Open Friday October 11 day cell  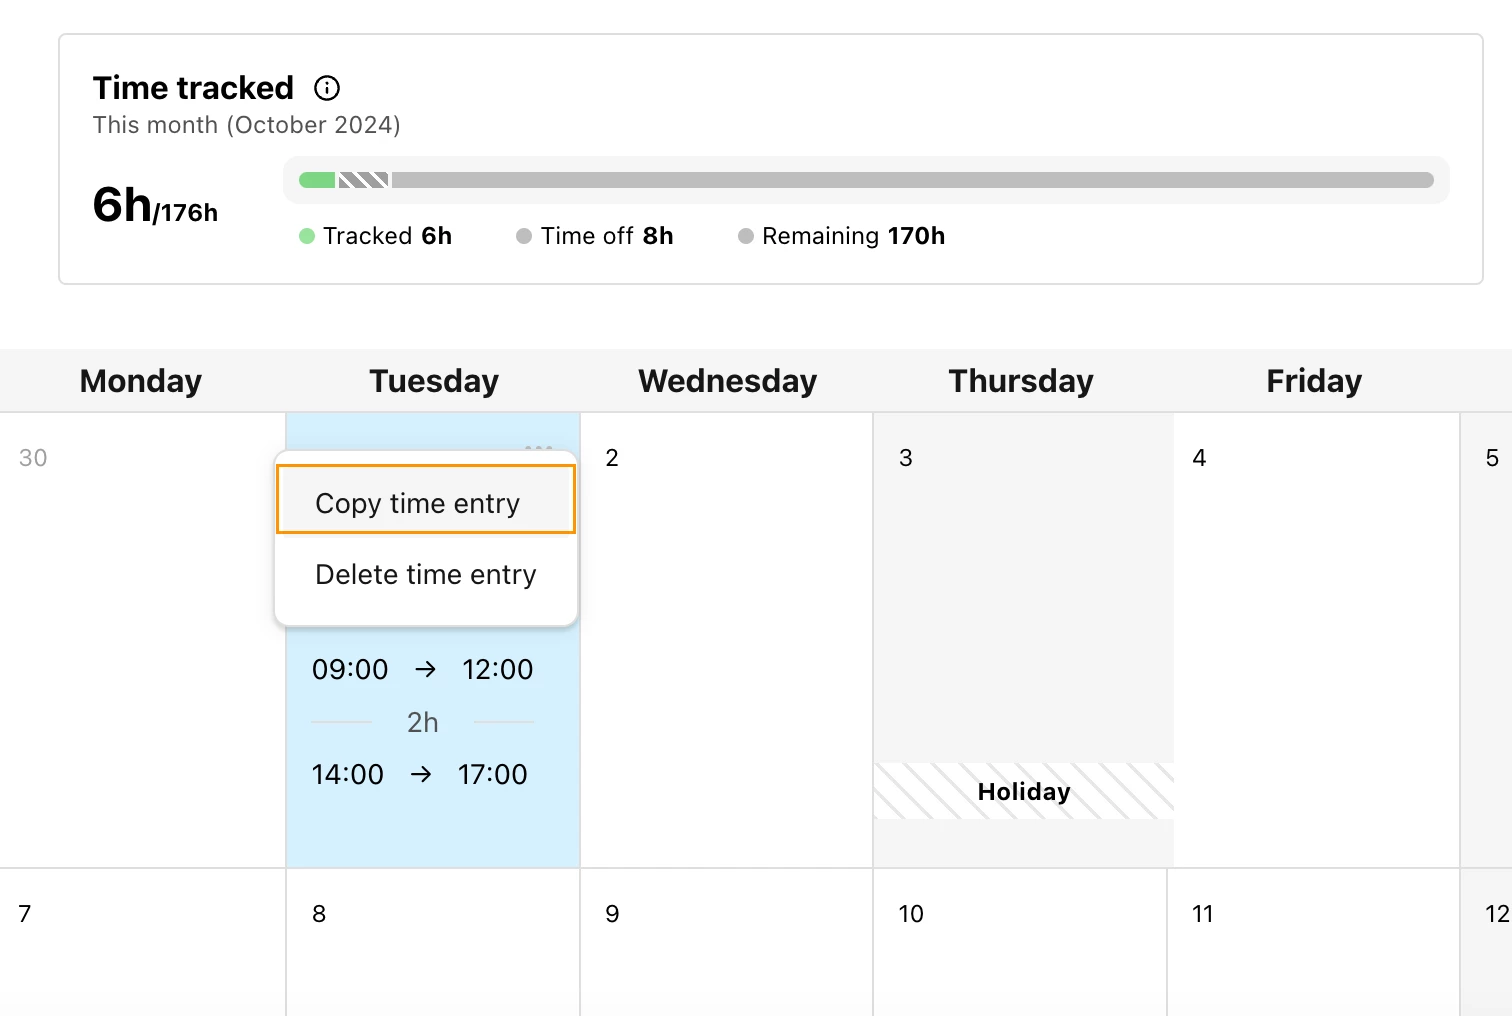pyautogui.click(x=1314, y=943)
